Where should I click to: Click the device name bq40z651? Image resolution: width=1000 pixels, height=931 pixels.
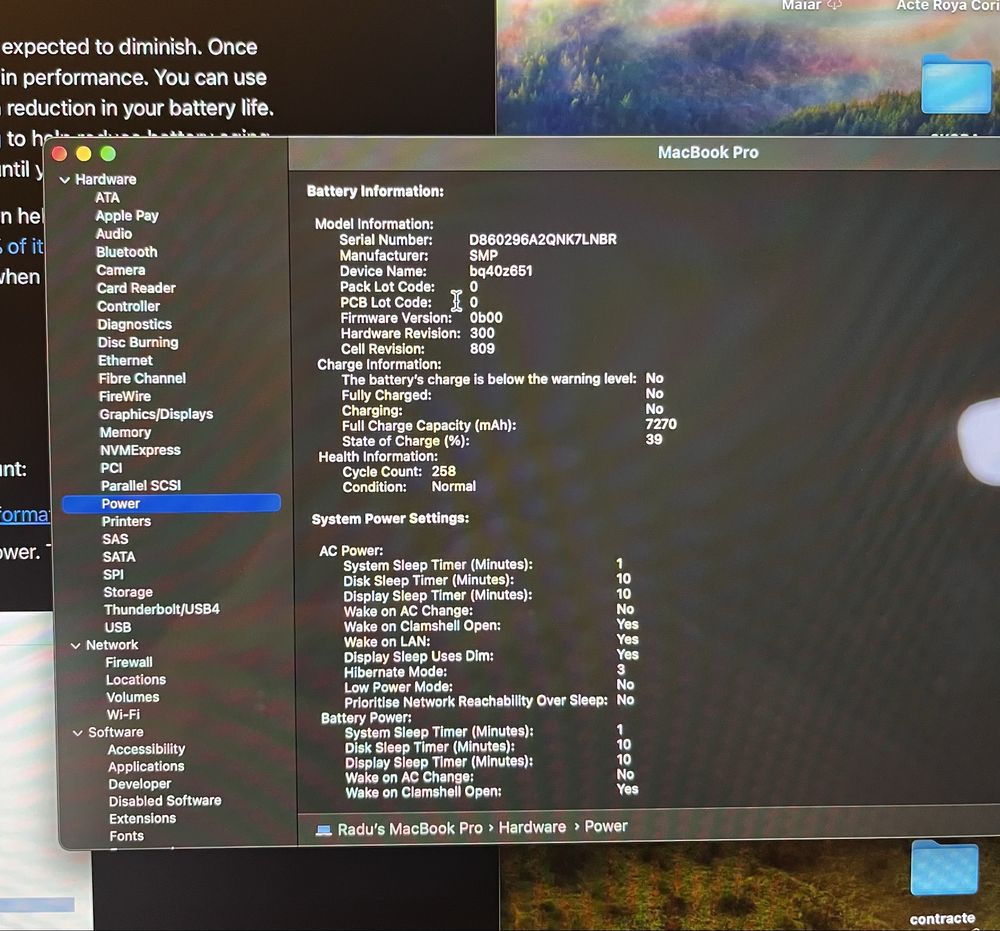tap(501, 271)
